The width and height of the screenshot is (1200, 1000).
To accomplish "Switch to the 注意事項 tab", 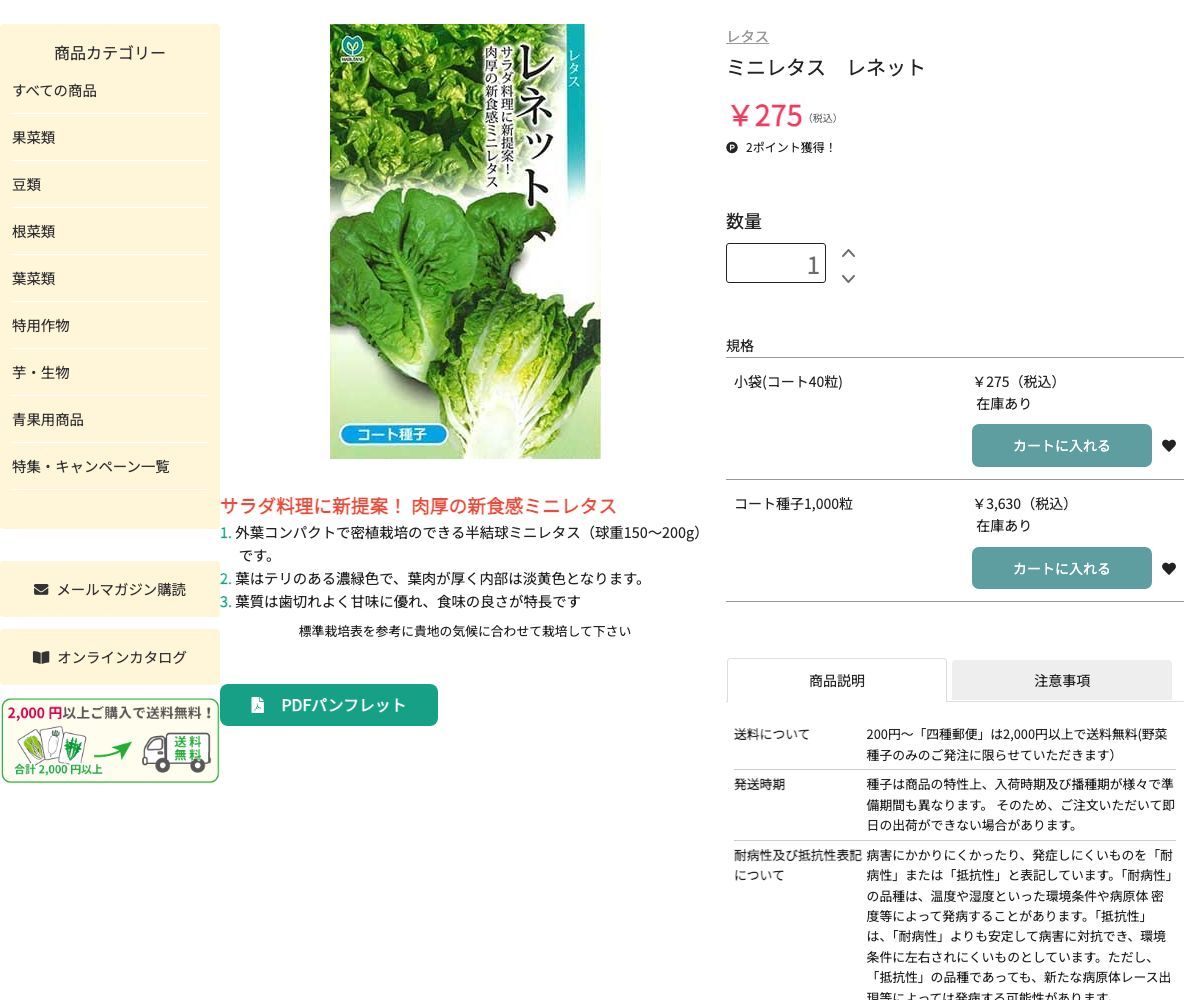I will tap(1062, 680).
